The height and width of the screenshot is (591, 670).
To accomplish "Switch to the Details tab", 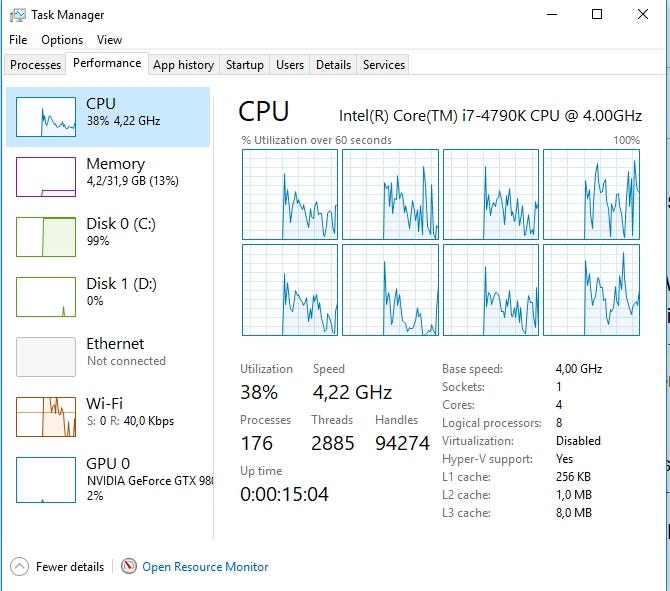I will 333,65.
